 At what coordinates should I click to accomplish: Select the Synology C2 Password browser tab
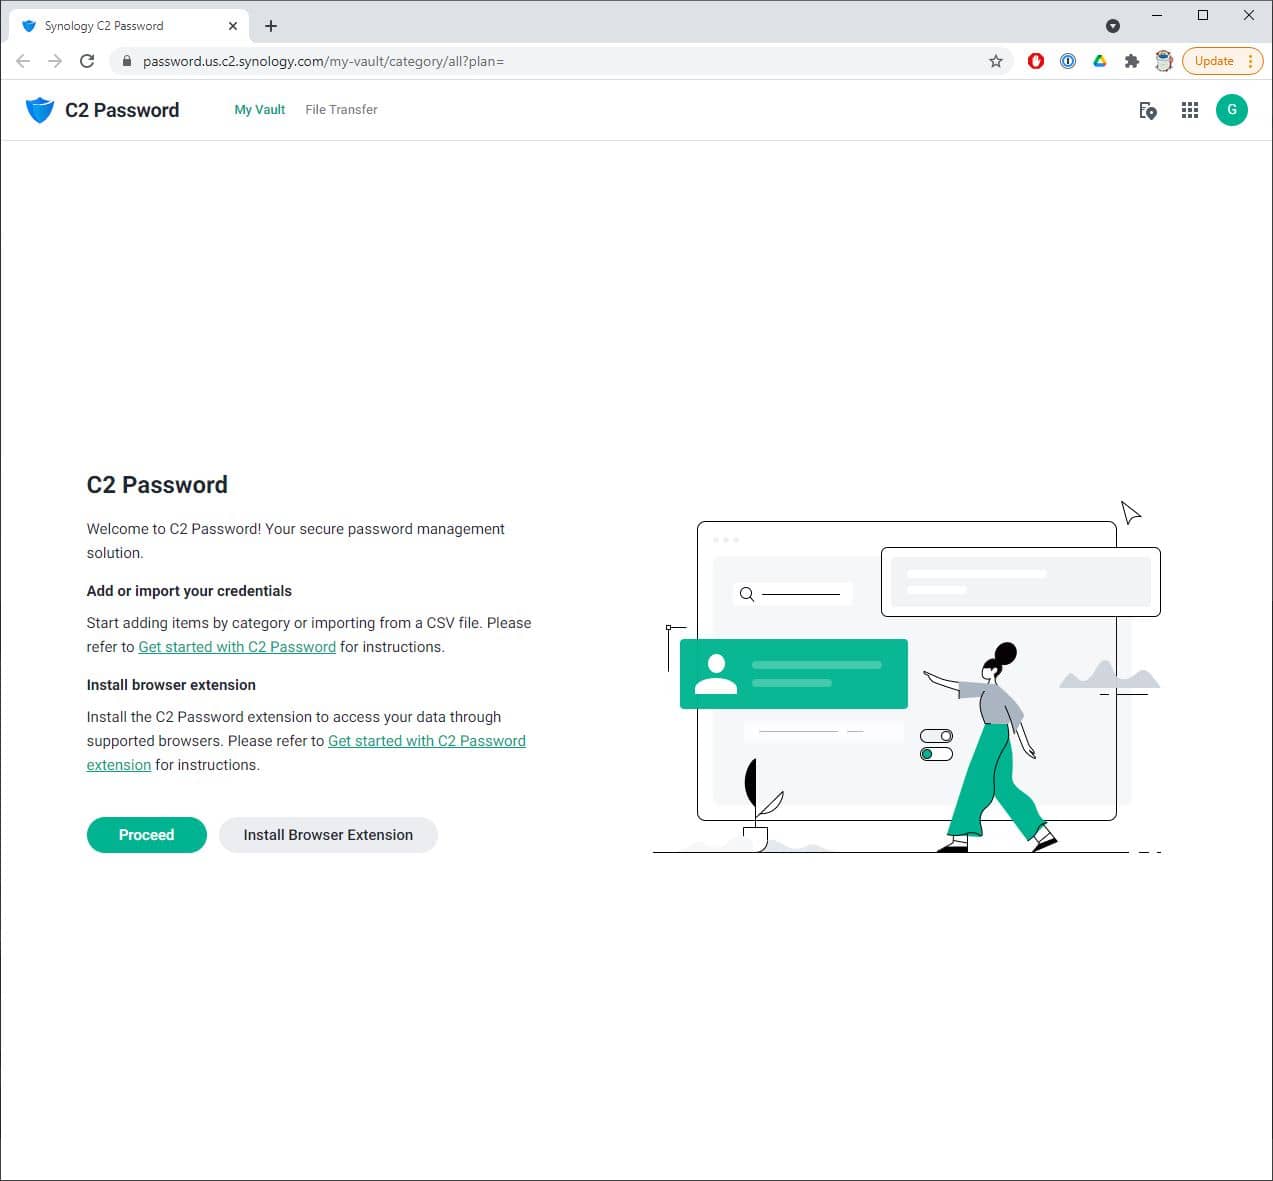click(x=128, y=26)
